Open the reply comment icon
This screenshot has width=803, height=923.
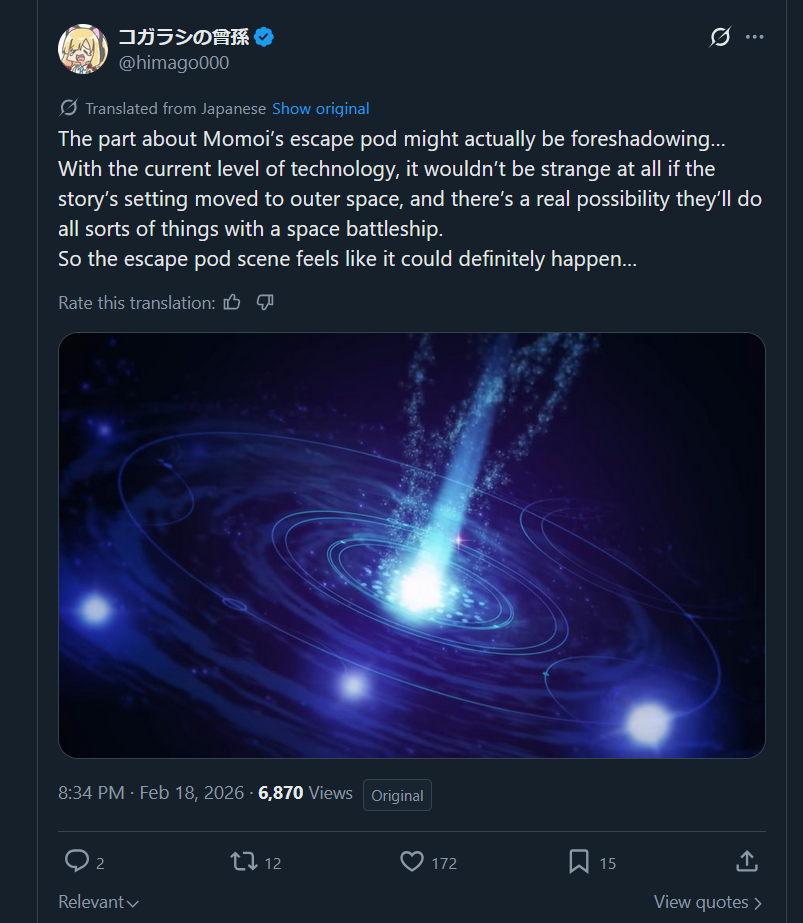pyautogui.click(x=77, y=861)
